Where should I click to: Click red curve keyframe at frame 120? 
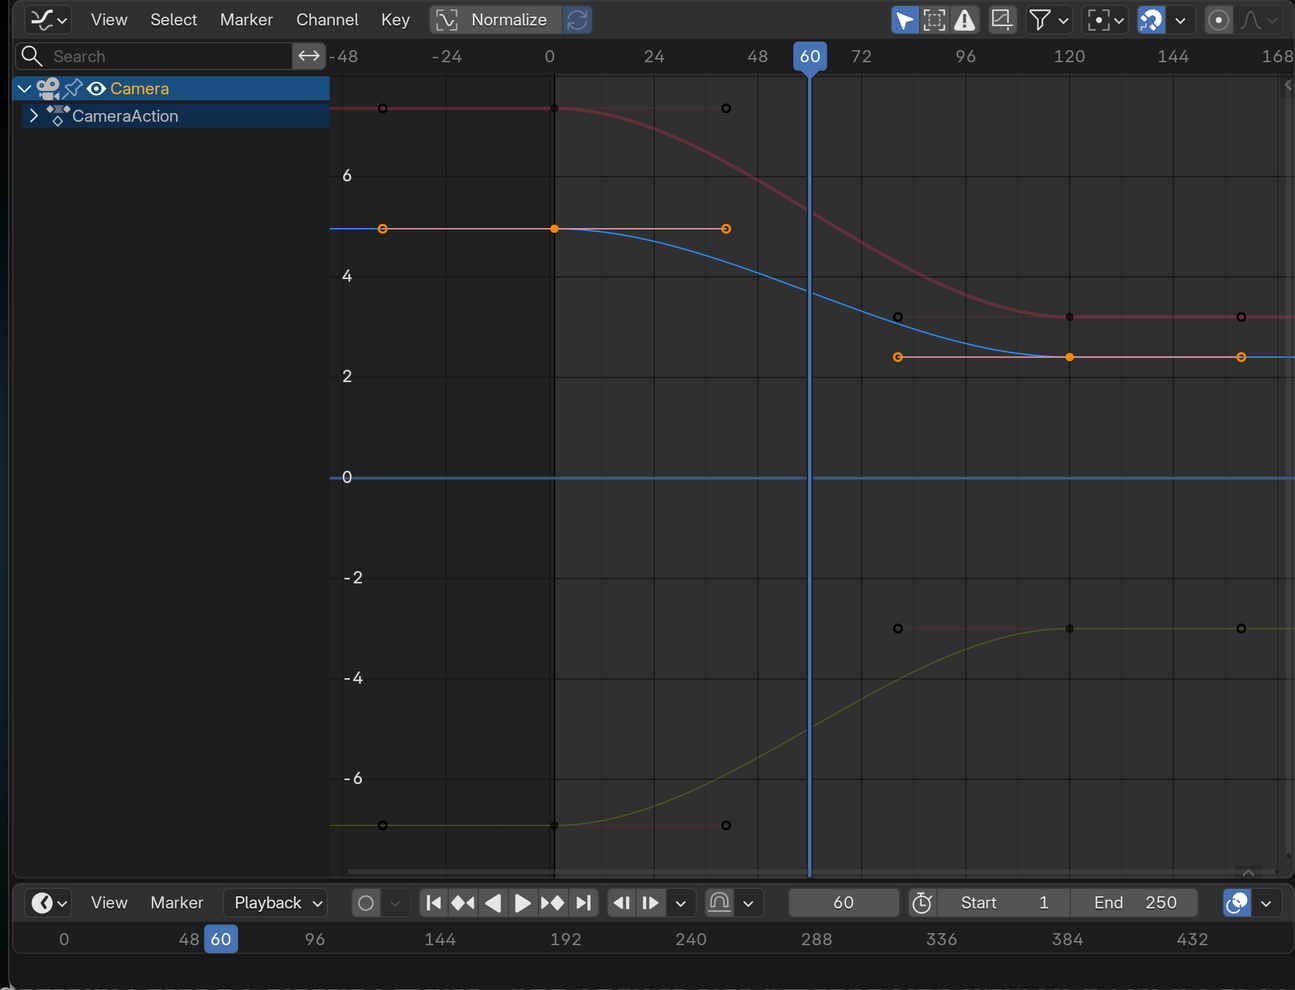(x=1070, y=317)
